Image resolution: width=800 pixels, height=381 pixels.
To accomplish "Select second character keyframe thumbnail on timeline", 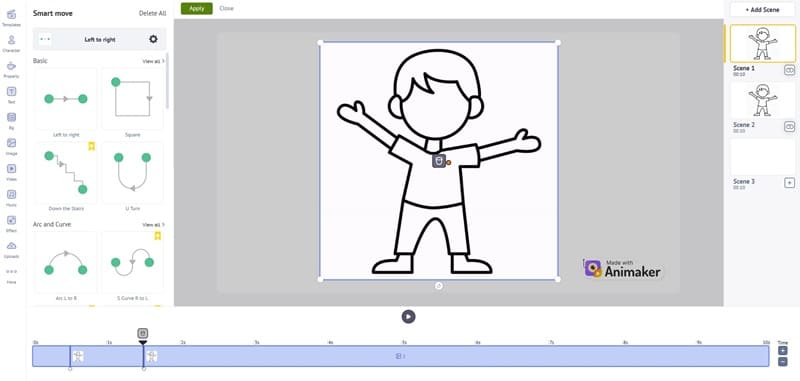I will click(x=152, y=356).
